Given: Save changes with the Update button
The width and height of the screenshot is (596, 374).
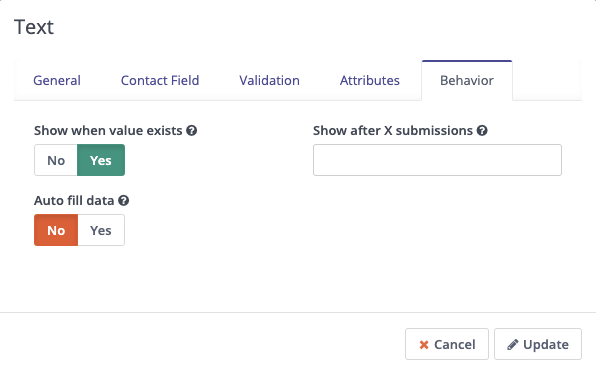Looking at the screenshot, I should coord(538,344).
